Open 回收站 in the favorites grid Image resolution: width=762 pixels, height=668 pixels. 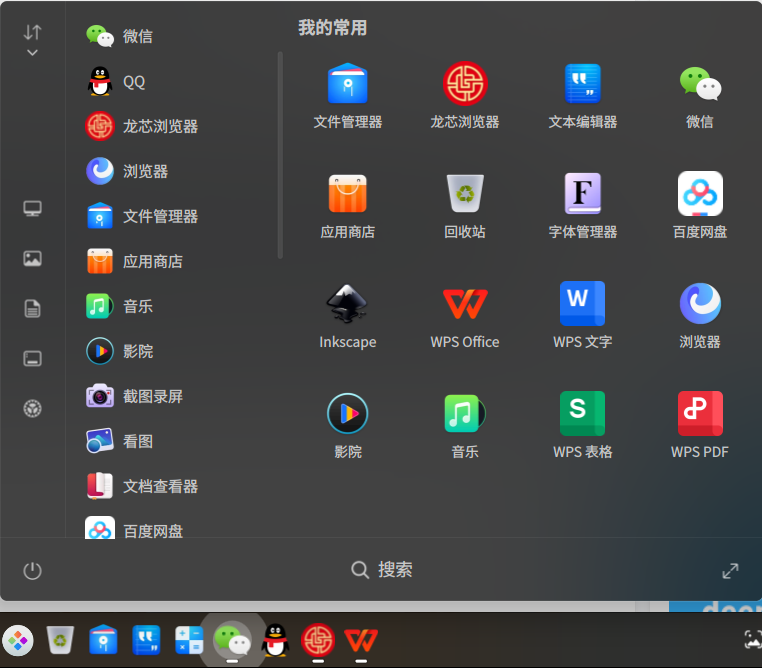[465, 206]
